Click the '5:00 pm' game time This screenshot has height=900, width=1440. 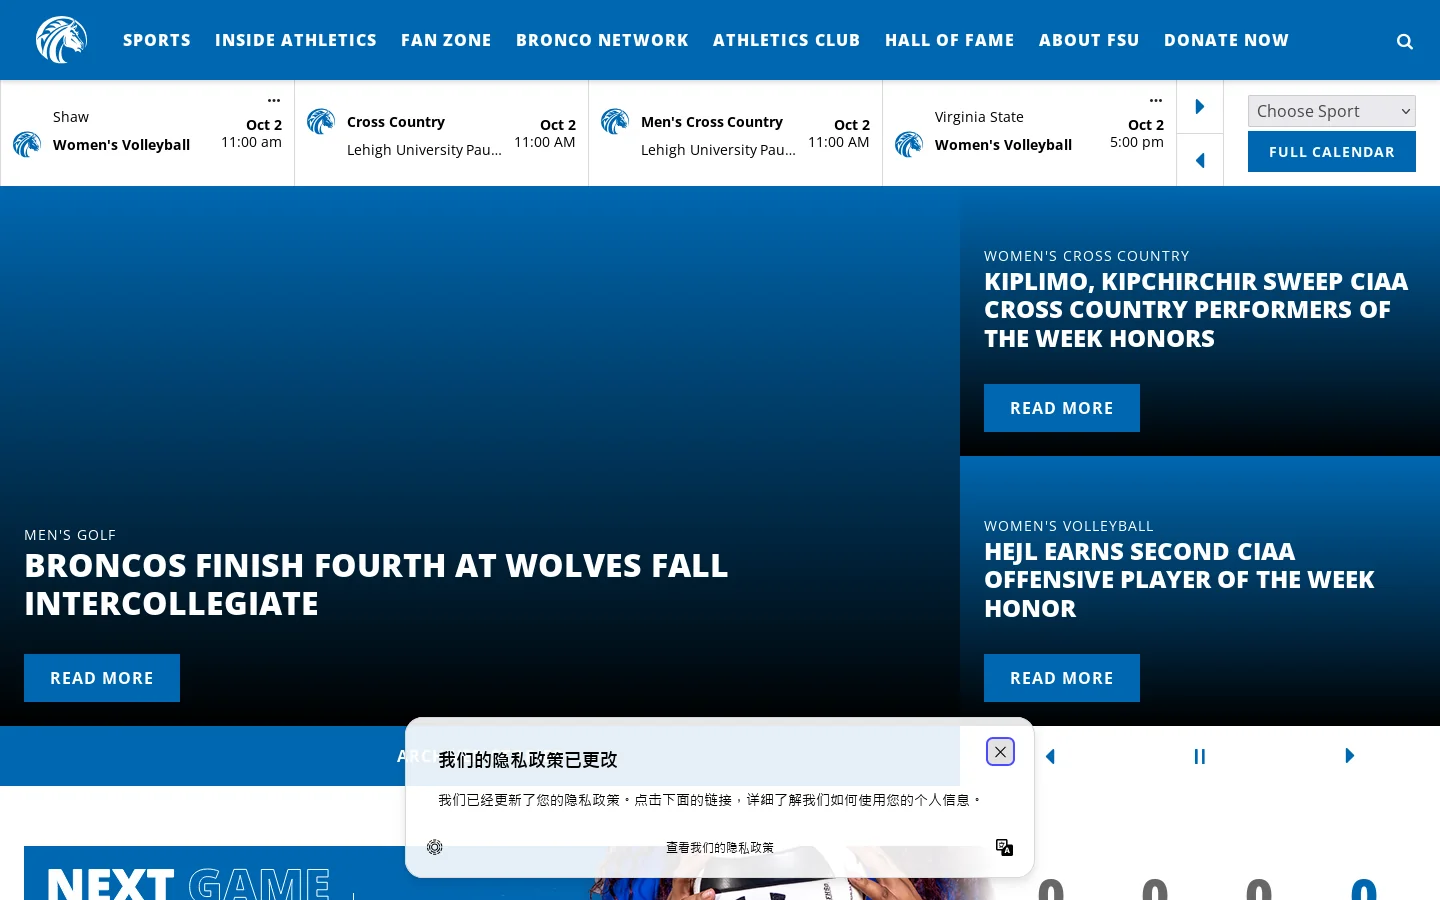[x=1137, y=142]
